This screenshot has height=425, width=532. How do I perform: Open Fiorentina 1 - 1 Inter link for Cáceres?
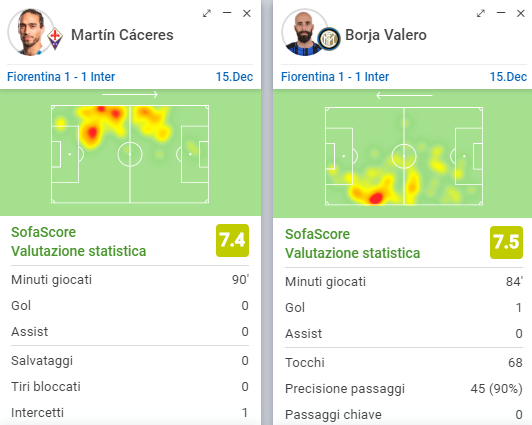[x=61, y=77]
